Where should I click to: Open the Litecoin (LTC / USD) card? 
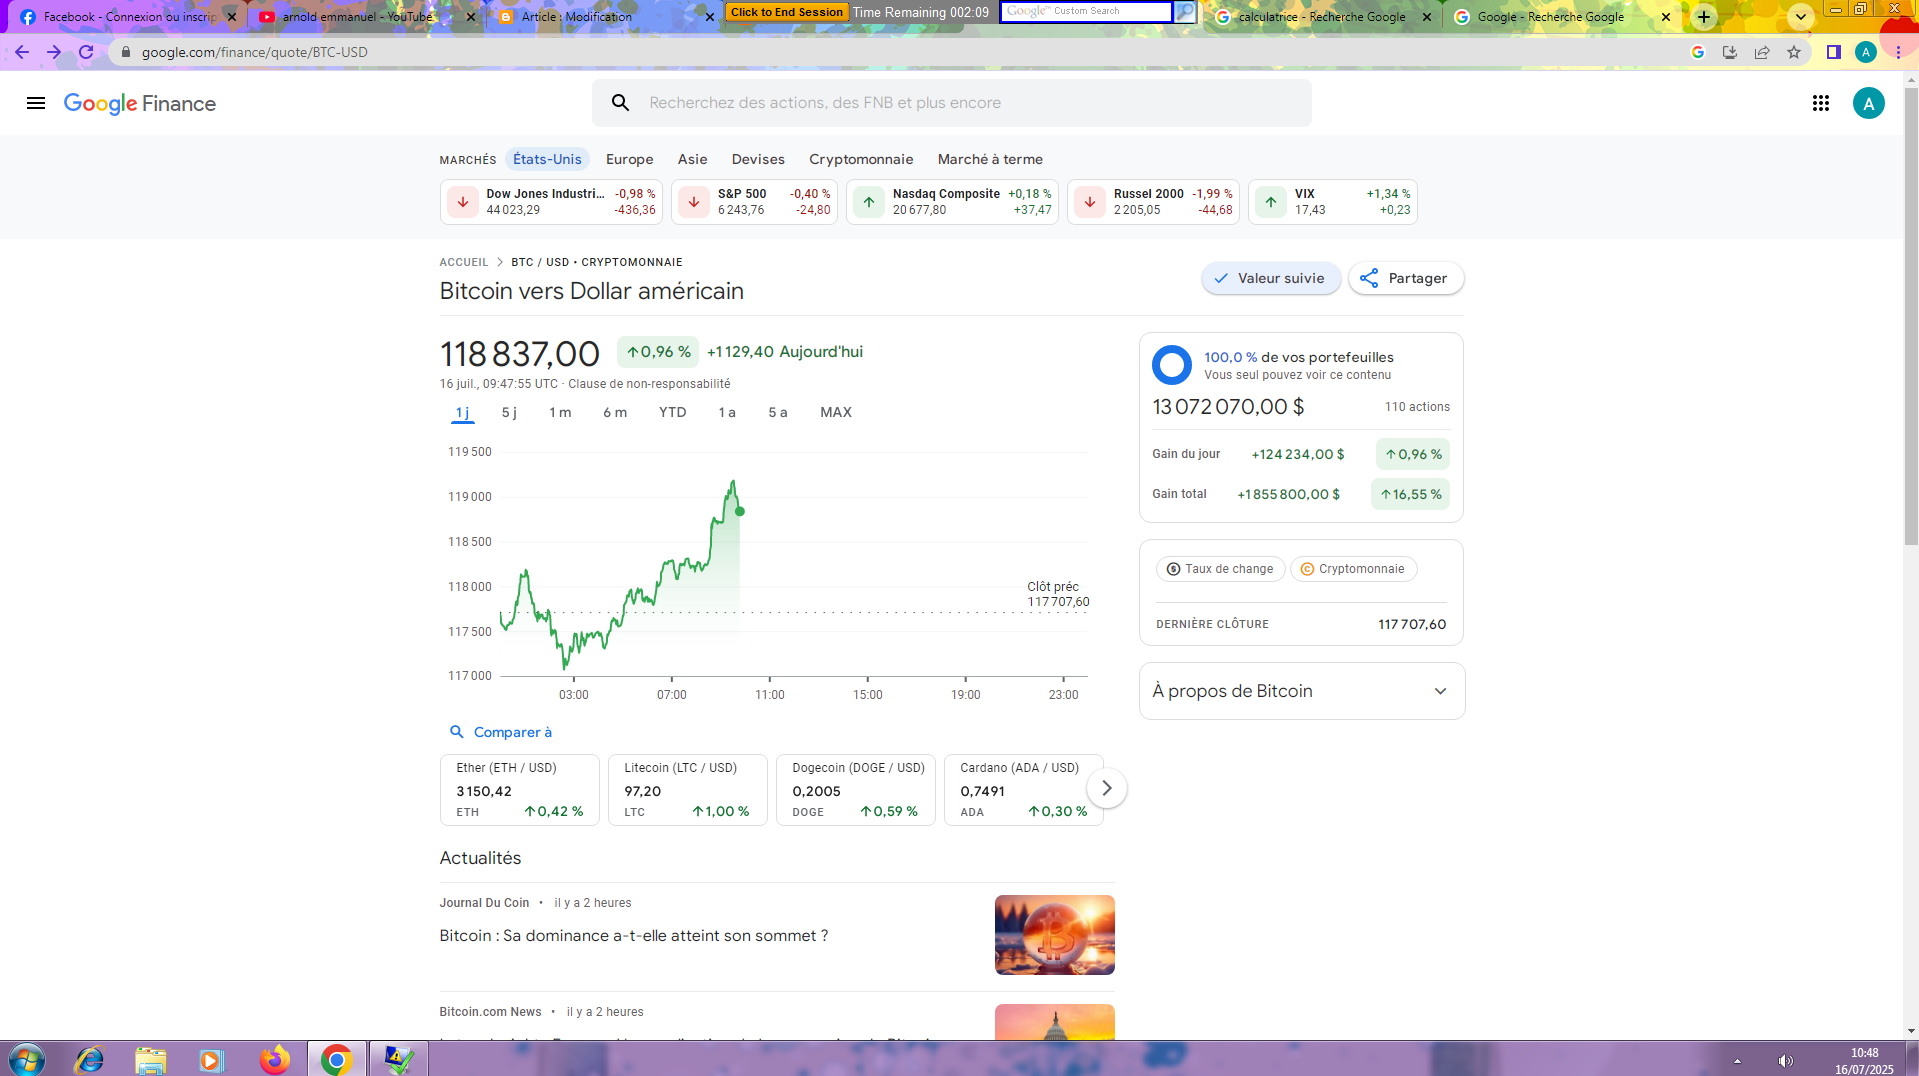tap(688, 790)
